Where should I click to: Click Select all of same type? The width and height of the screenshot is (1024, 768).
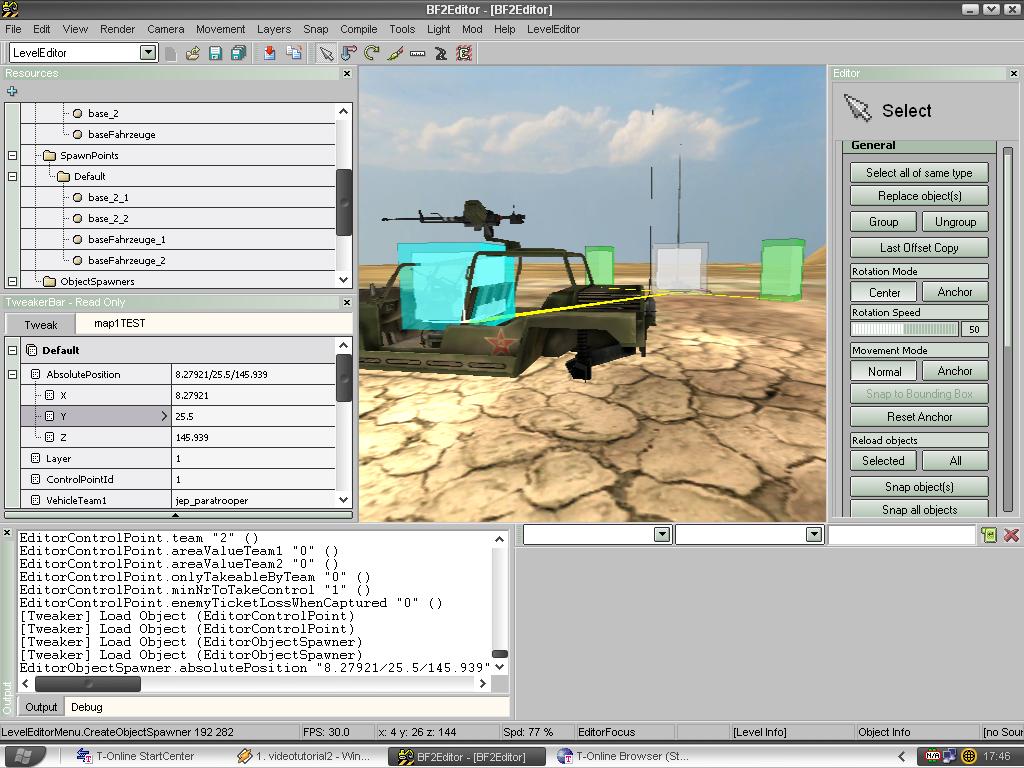click(919, 173)
